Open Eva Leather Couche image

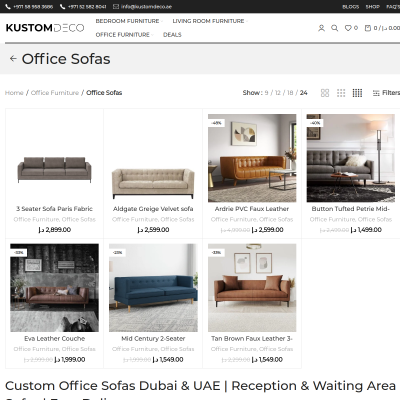54,288
